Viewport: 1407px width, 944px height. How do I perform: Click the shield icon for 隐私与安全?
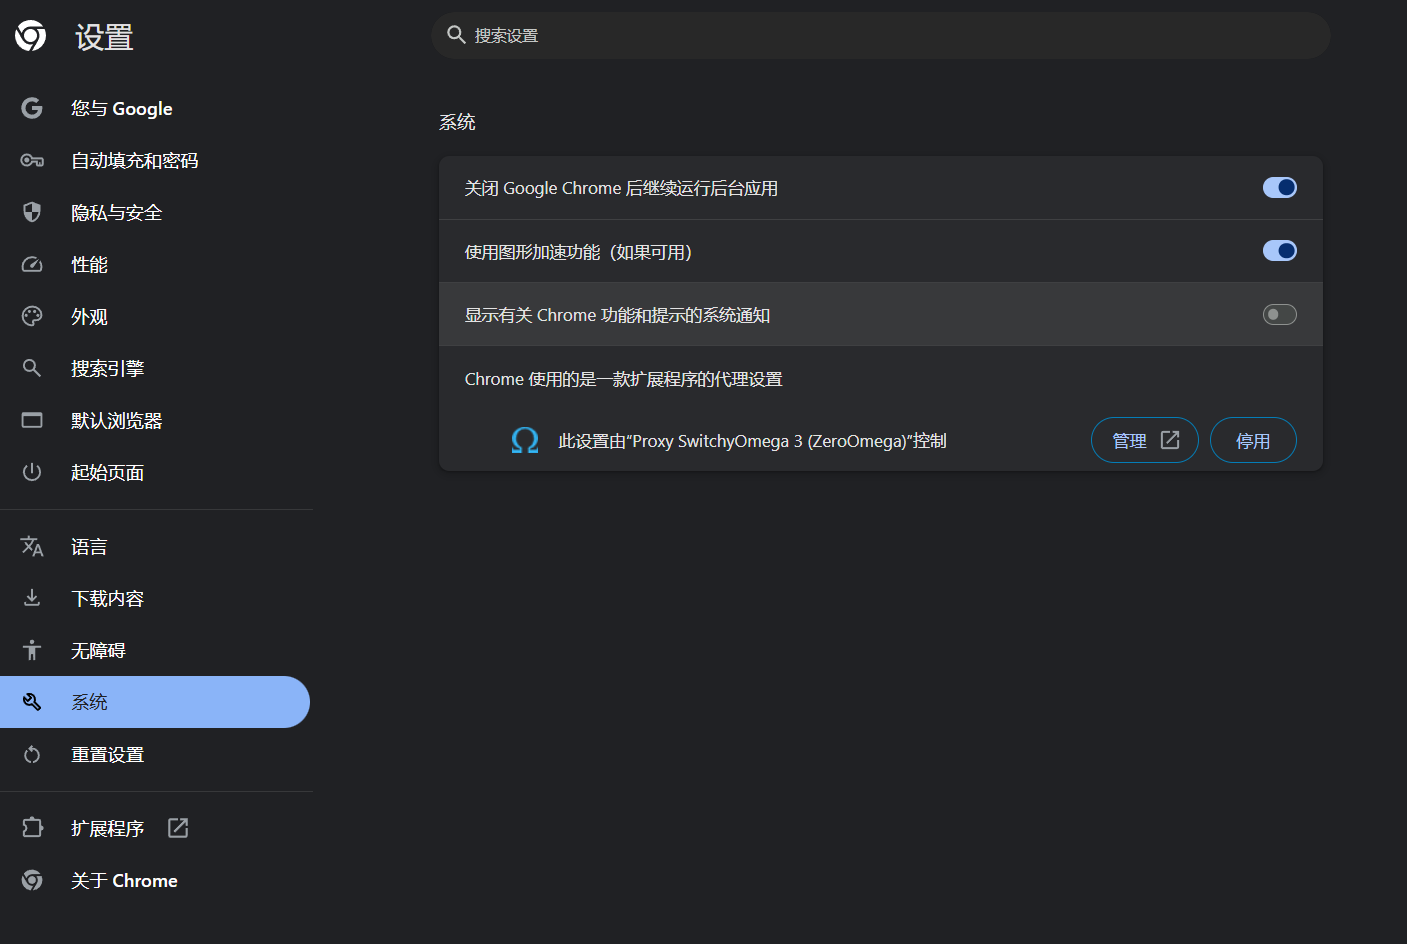coord(32,212)
